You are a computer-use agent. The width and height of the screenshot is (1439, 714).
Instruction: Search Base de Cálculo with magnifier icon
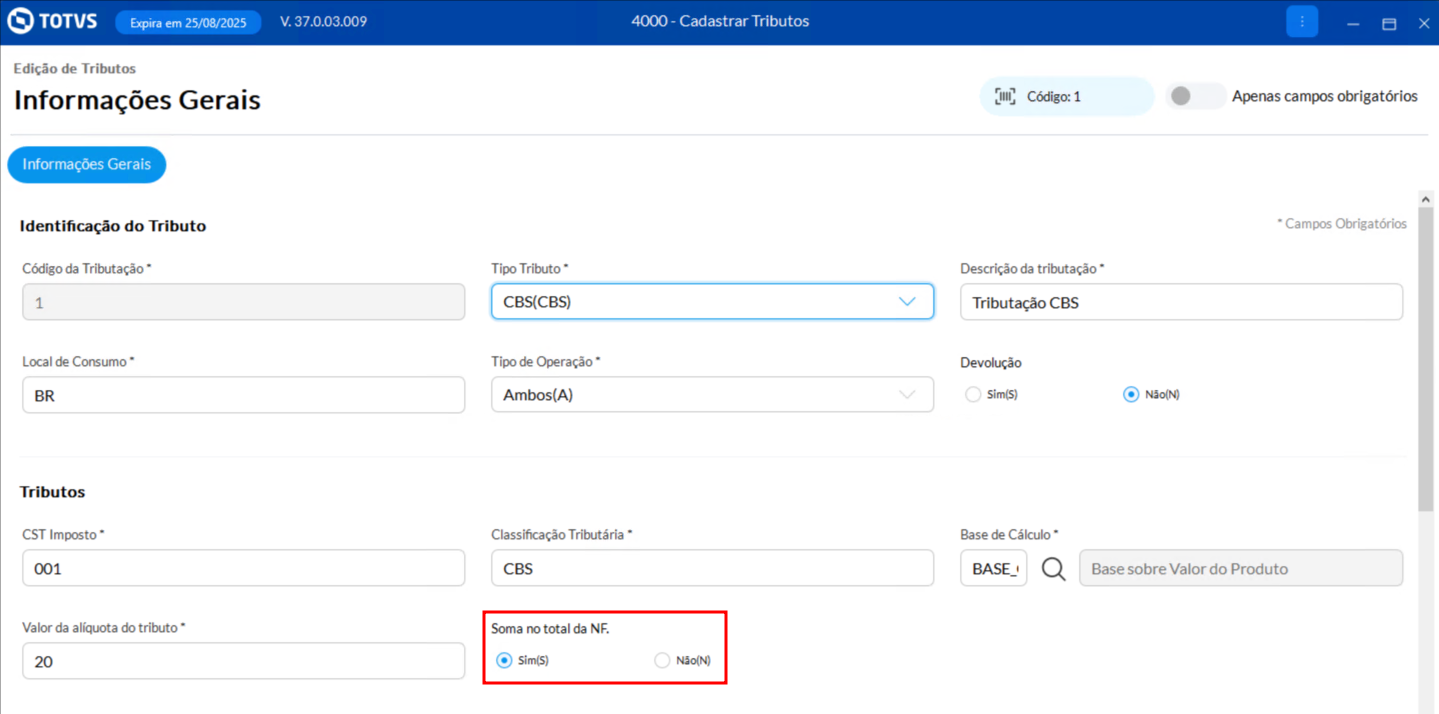(1053, 569)
